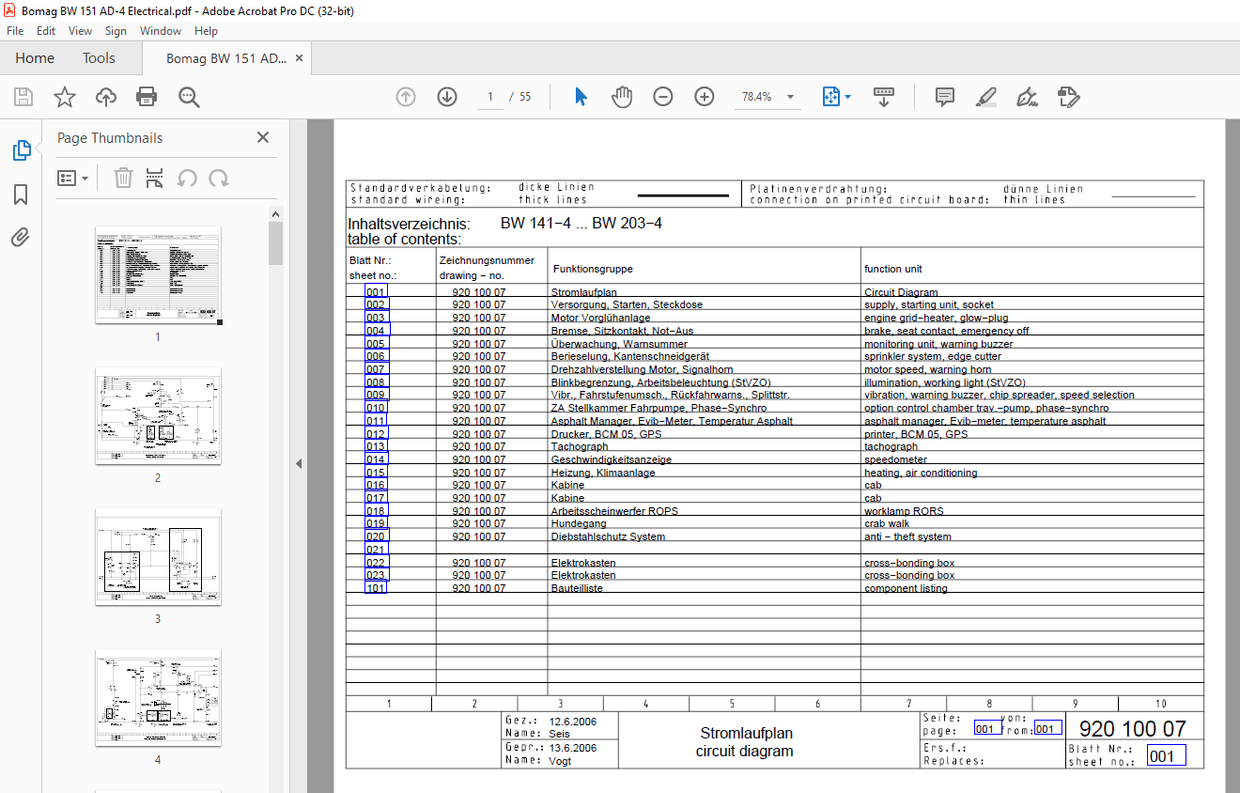Image resolution: width=1240 pixels, height=793 pixels.
Task: Toggle the Page Thumbnails panel icon
Action: point(21,151)
